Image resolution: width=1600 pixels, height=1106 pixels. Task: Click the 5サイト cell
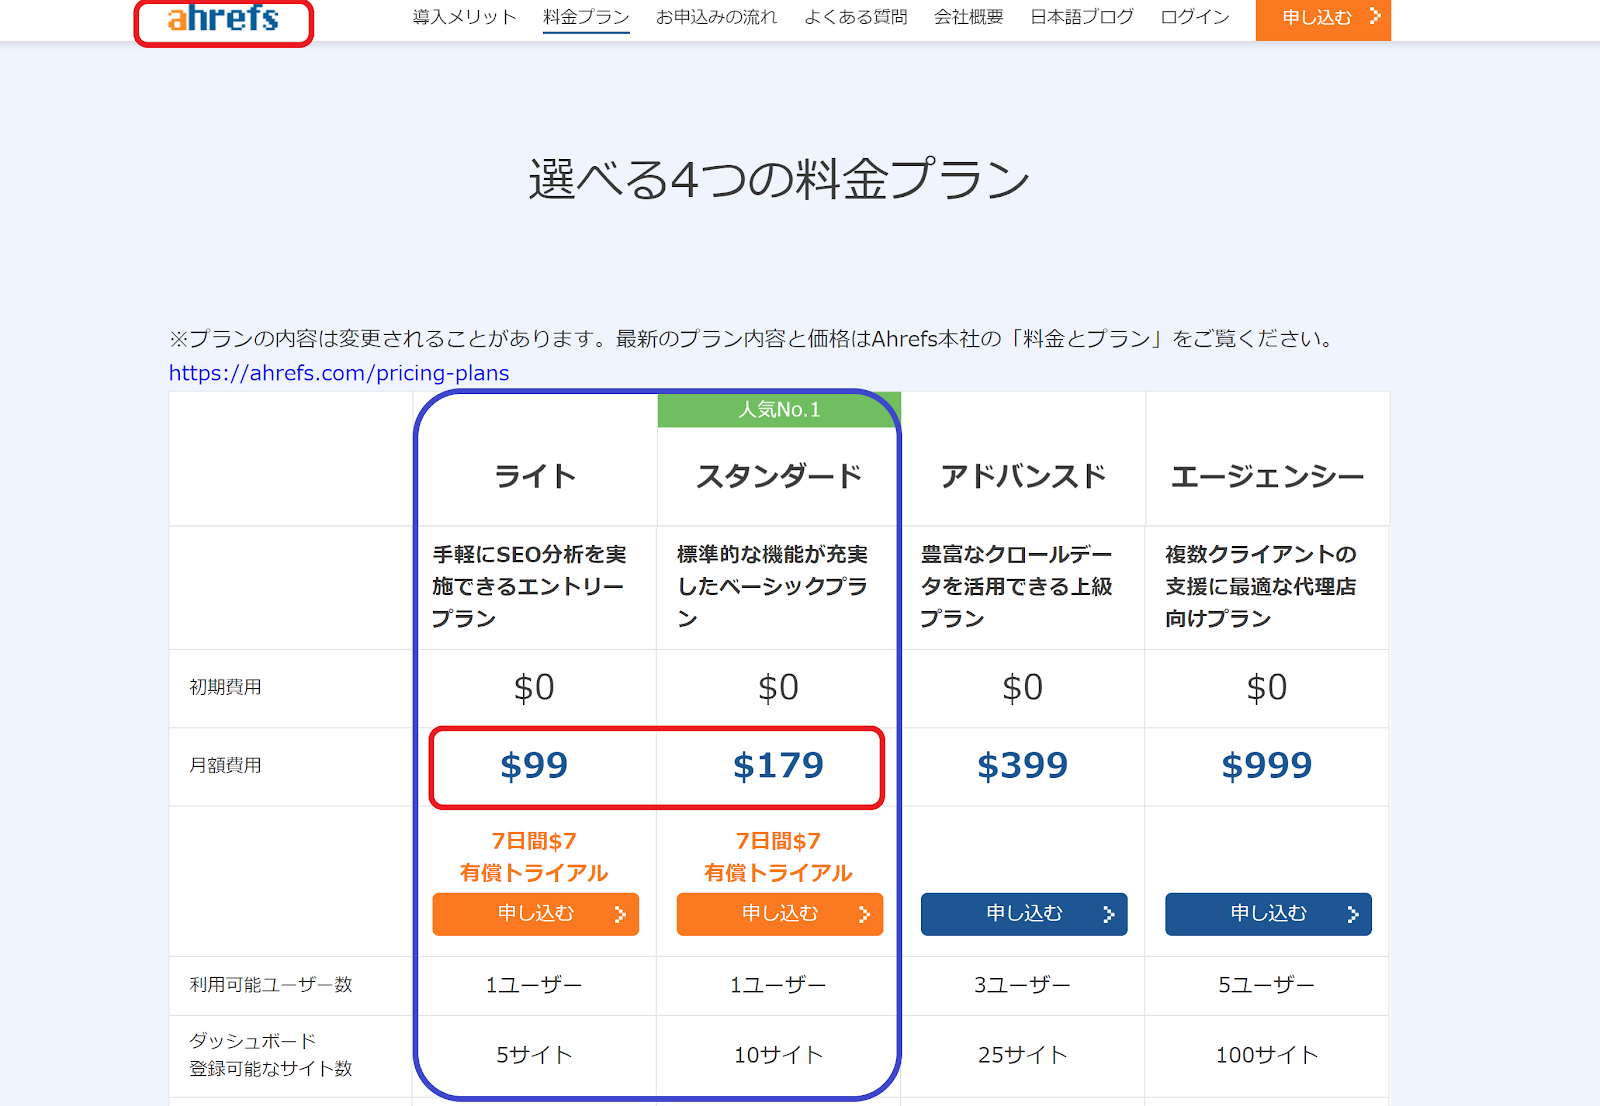pyautogui.click(x=535, y=1055)
